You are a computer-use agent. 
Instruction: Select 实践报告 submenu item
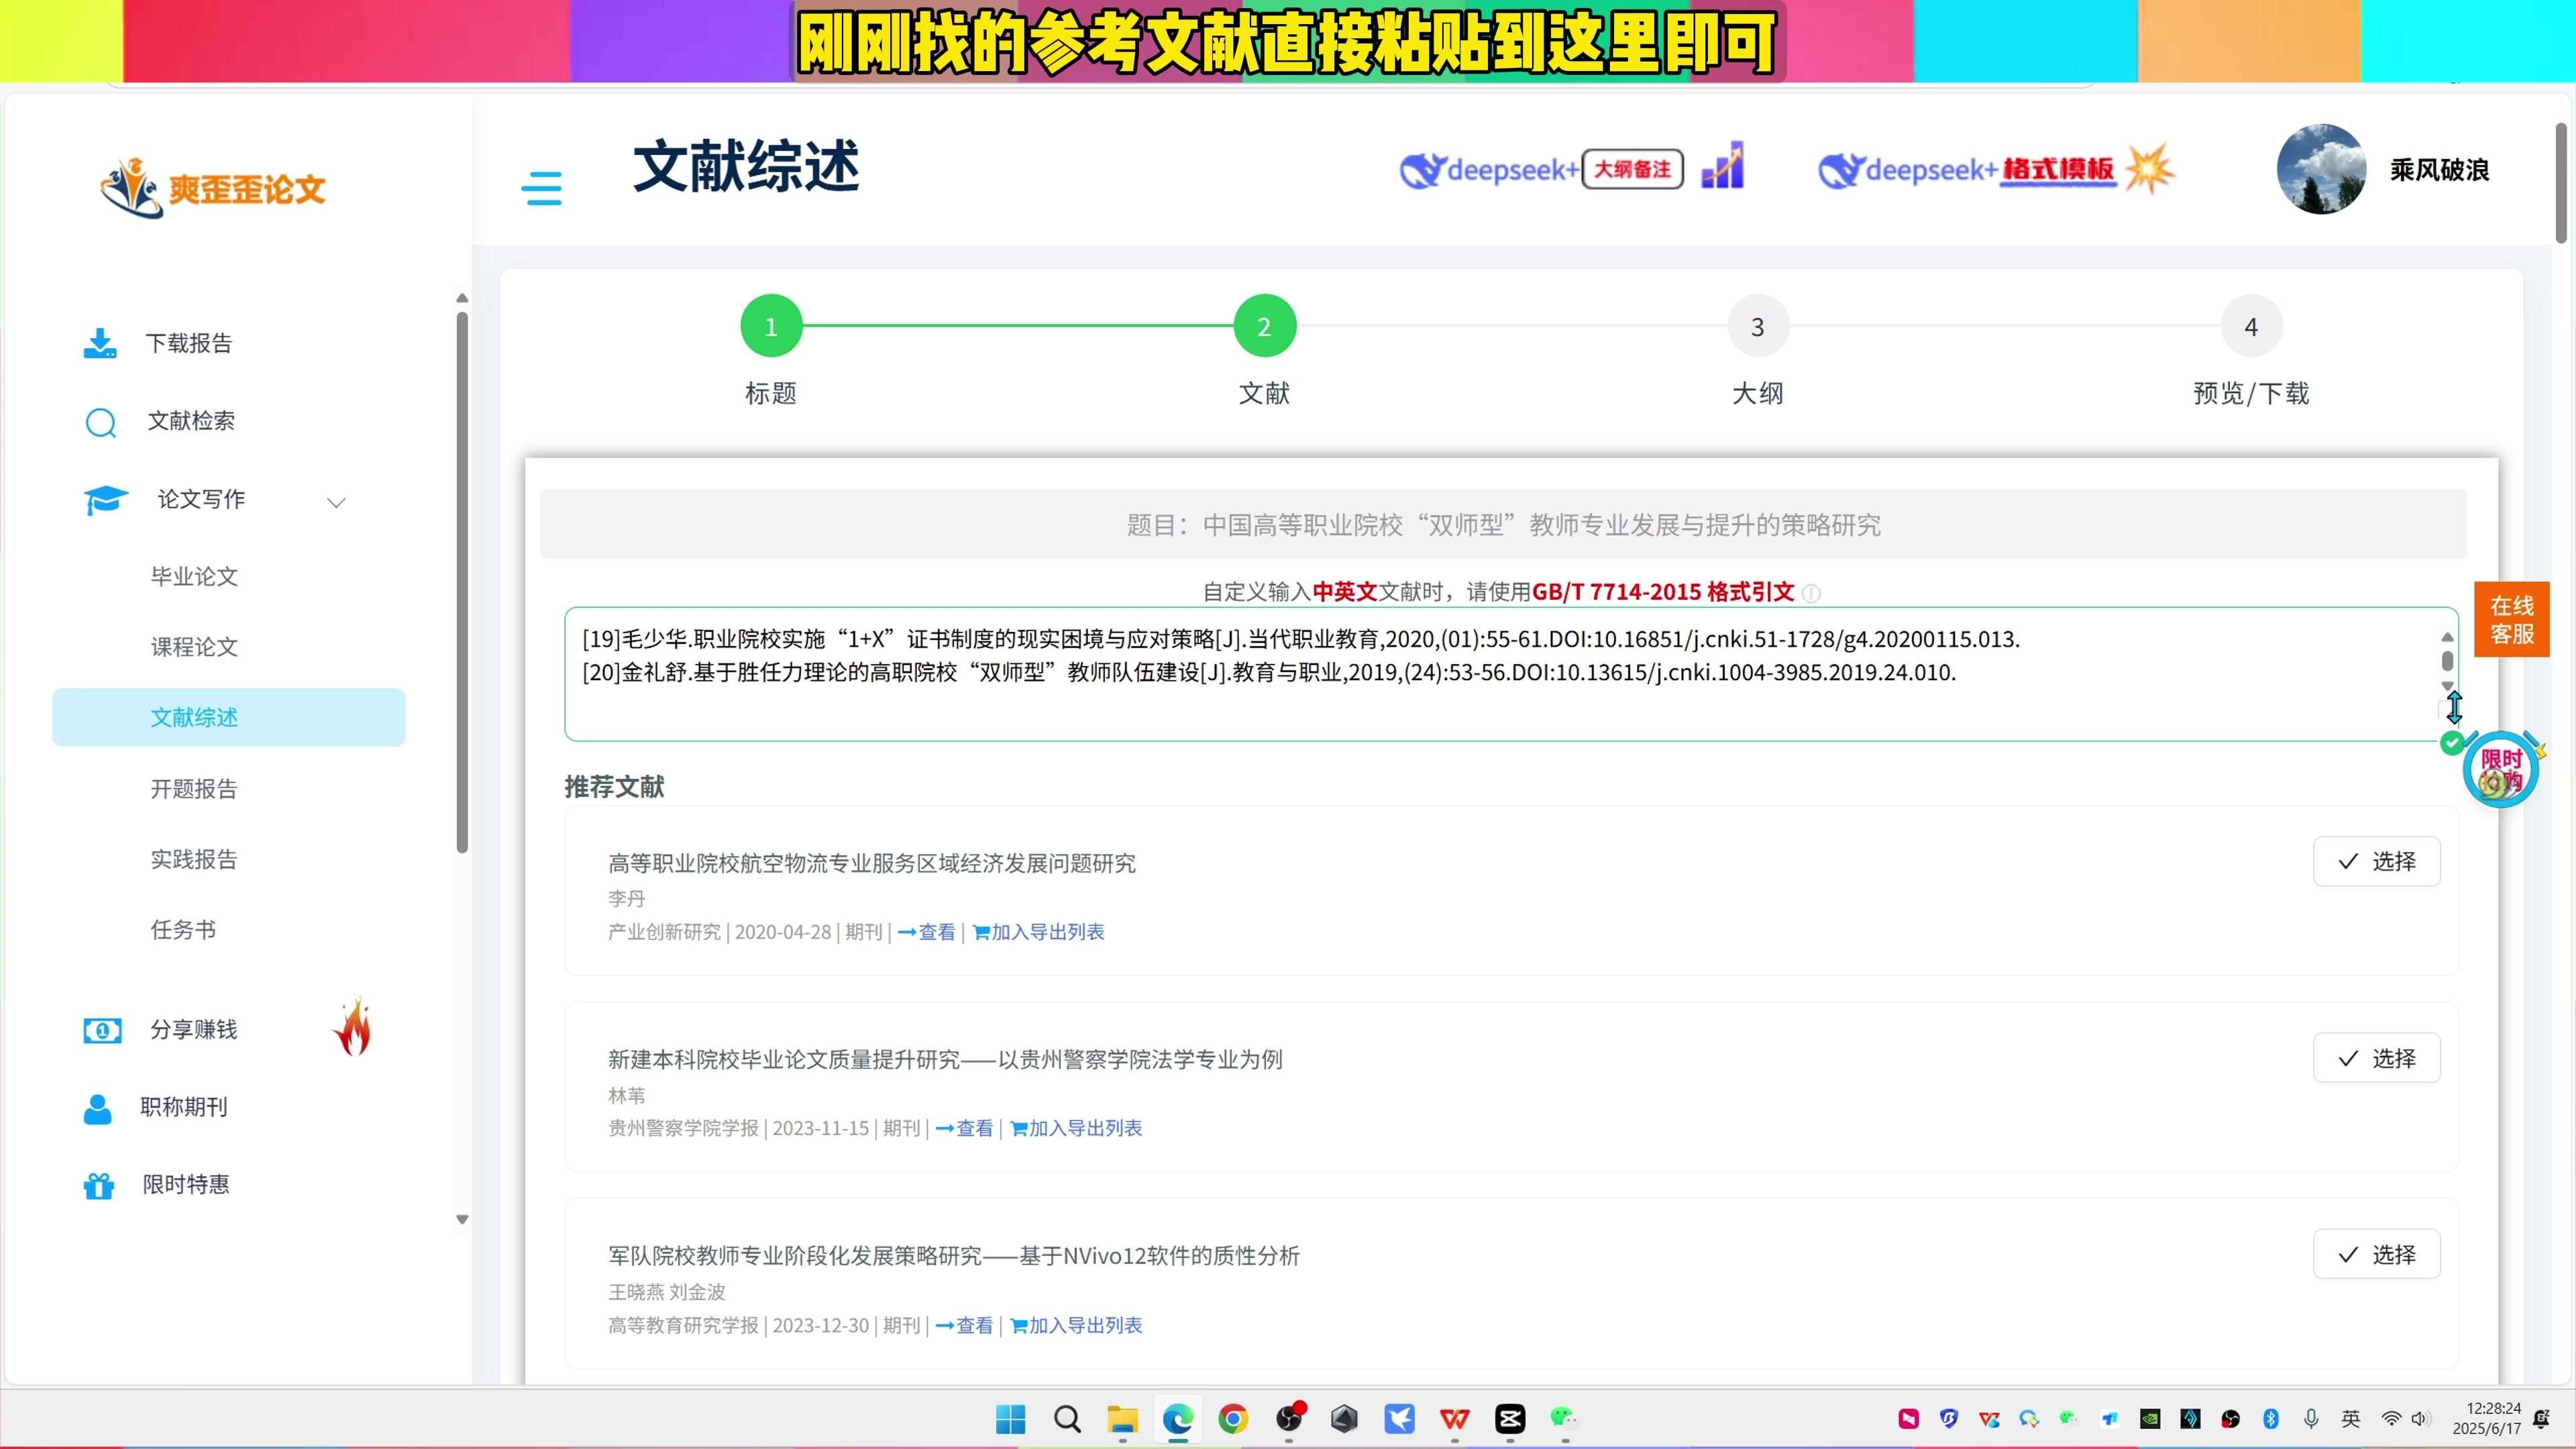[194, 859]
